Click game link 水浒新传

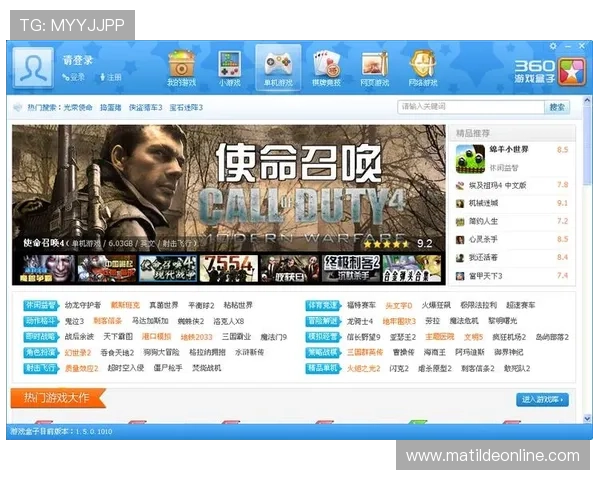[249, 353]
